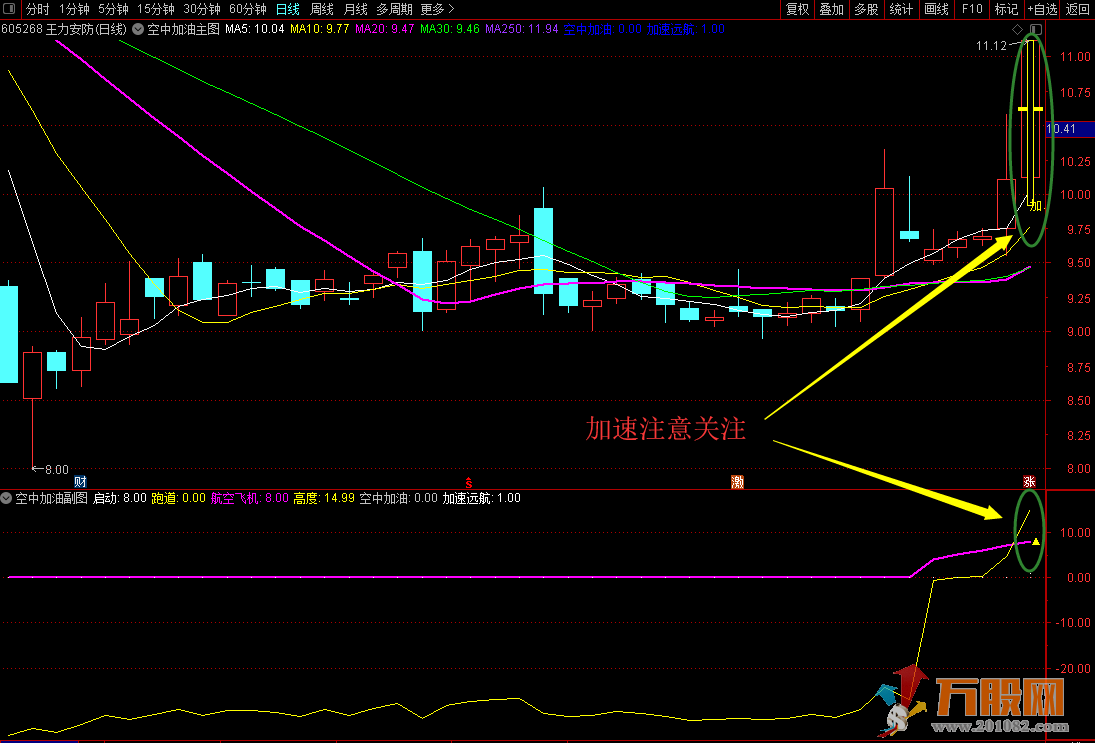Open the 画线 drawing tools

point(936,9)
